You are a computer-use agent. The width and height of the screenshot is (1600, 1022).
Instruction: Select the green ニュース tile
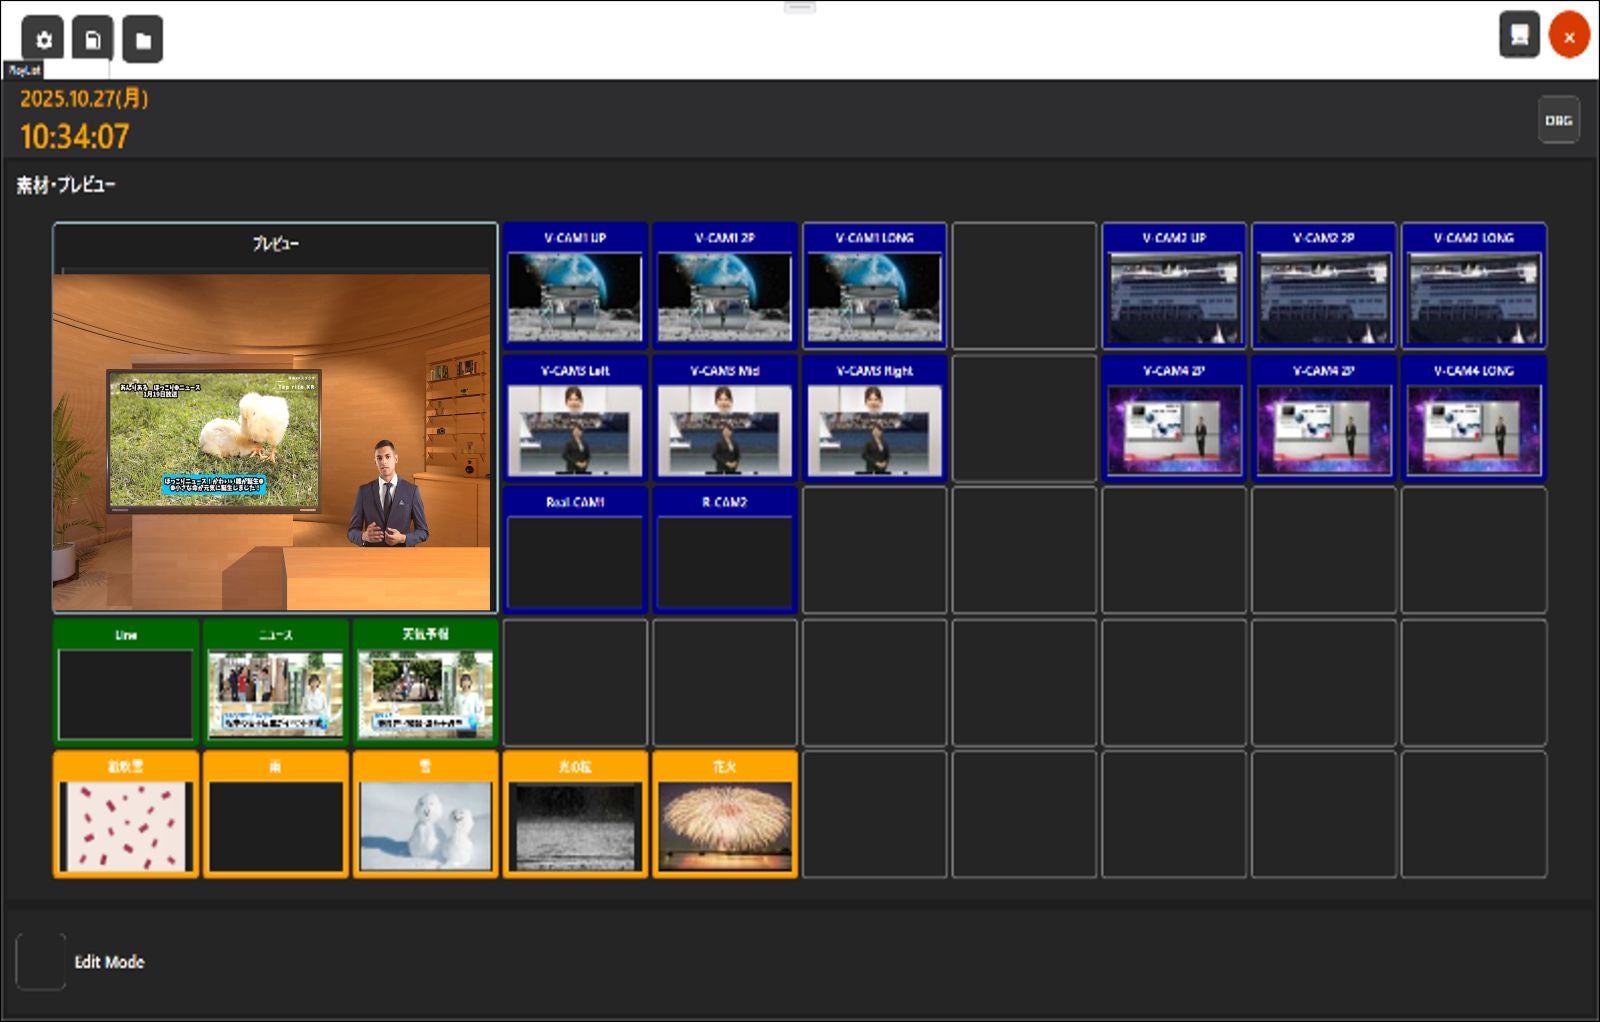tap(276, 683)
